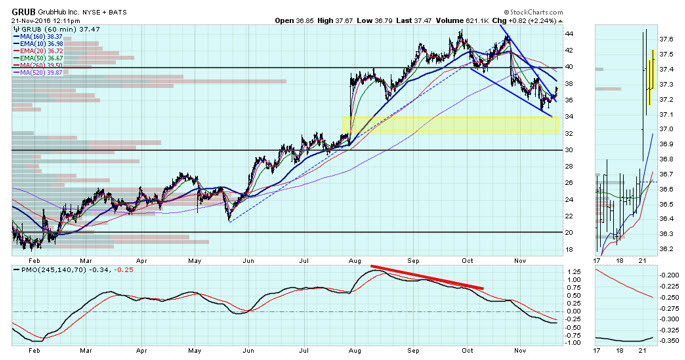Click the PMO(245,140,70) indicator label
This screenshot has width=685, height=360.
tap(53, 270)
